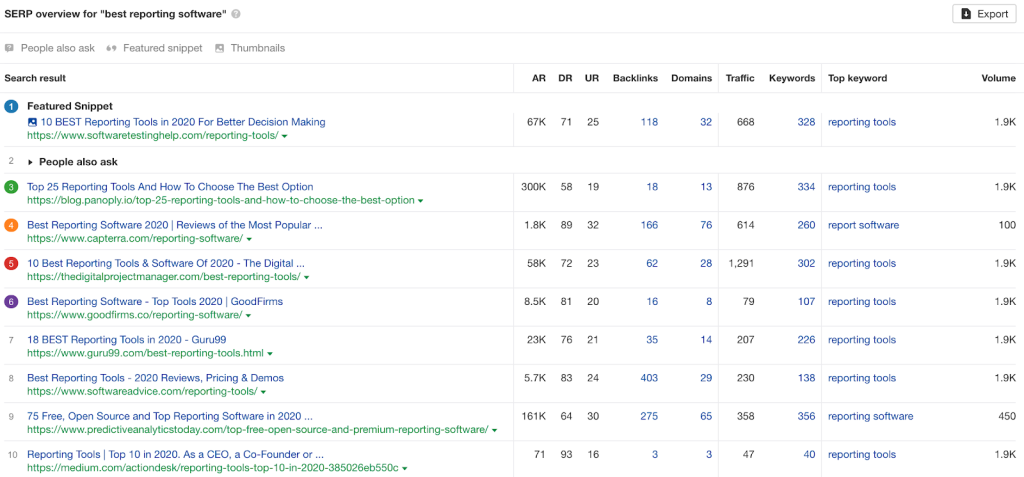The height and width of the screenshot is (477, 1024).
Task: Open dropdown arrow next to capterra.com URL
Action: click(249, 239)
